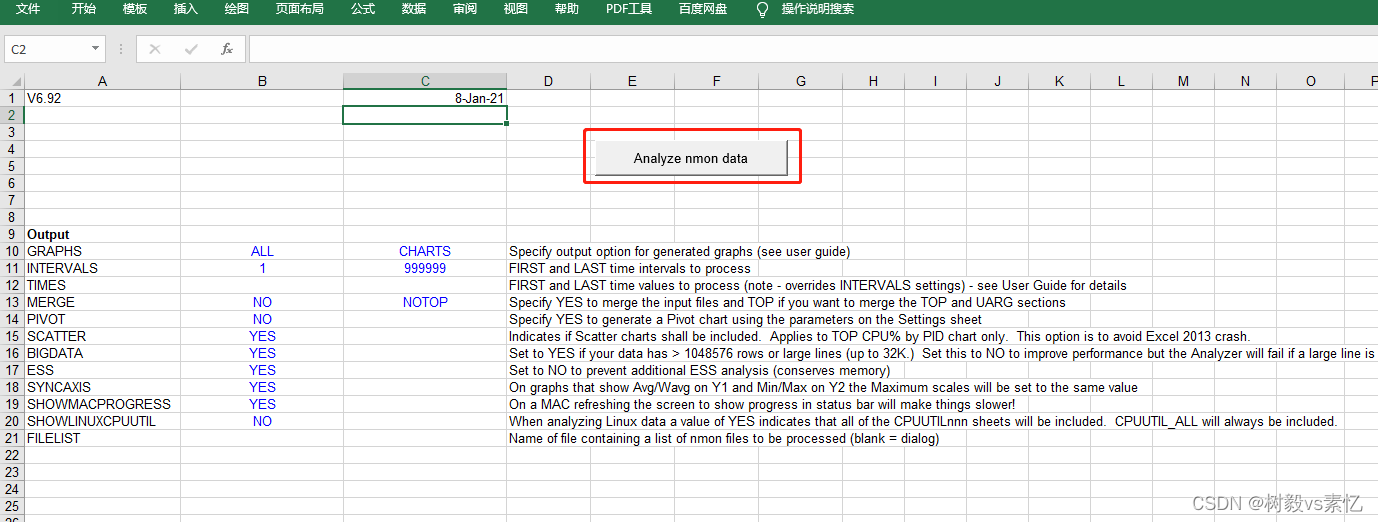Click the enter checkmark formula bar icon

tap(191, 49)
